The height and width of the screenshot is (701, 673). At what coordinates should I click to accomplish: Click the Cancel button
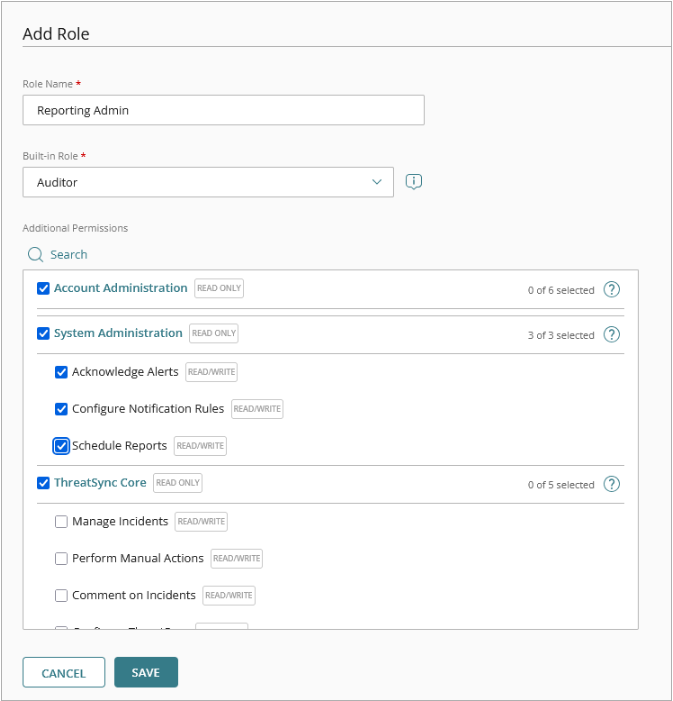(63, 673)
